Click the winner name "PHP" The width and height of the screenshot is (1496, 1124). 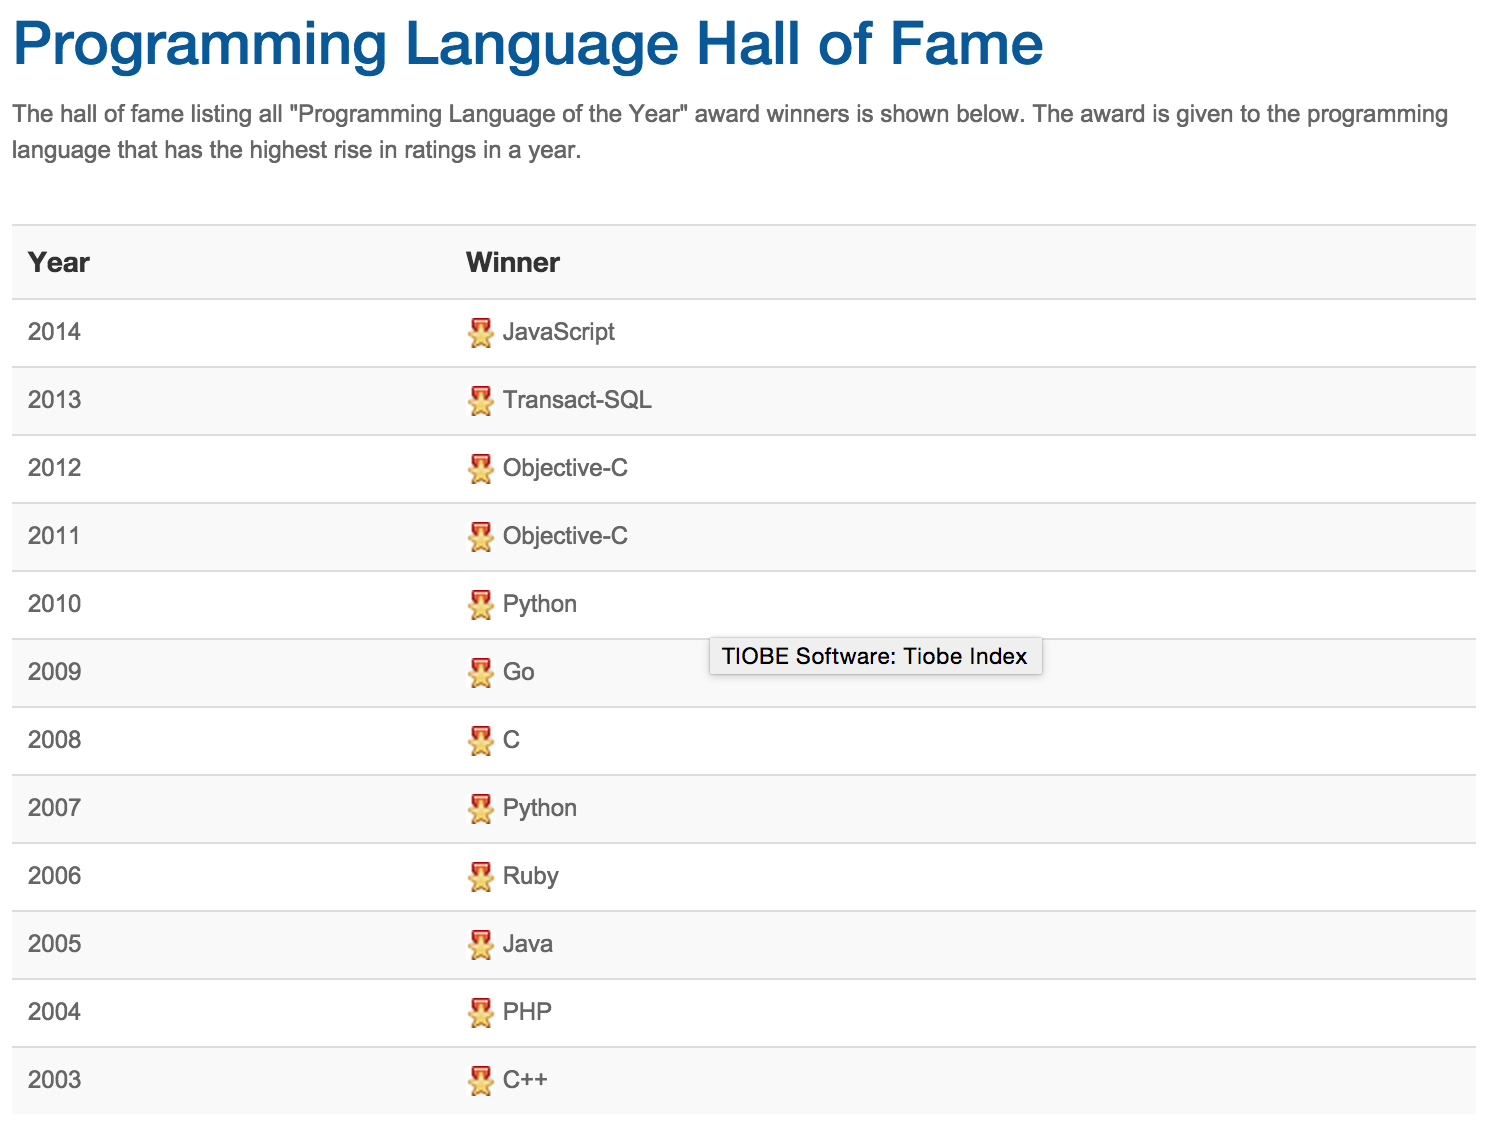pos(527,1012)
